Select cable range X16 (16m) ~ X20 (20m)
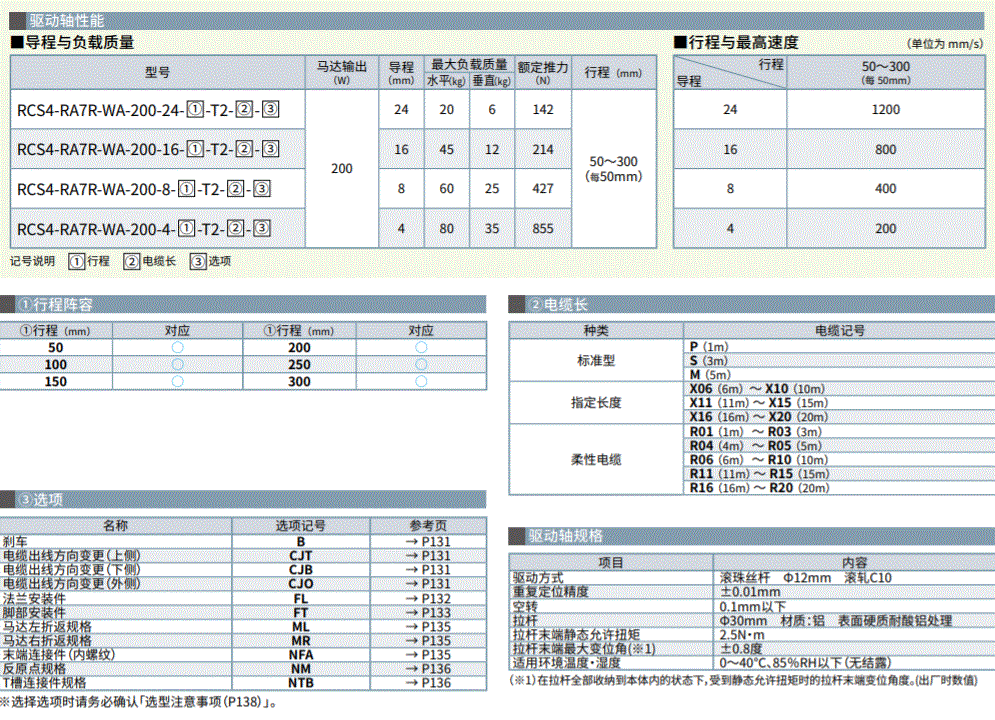 759,417
